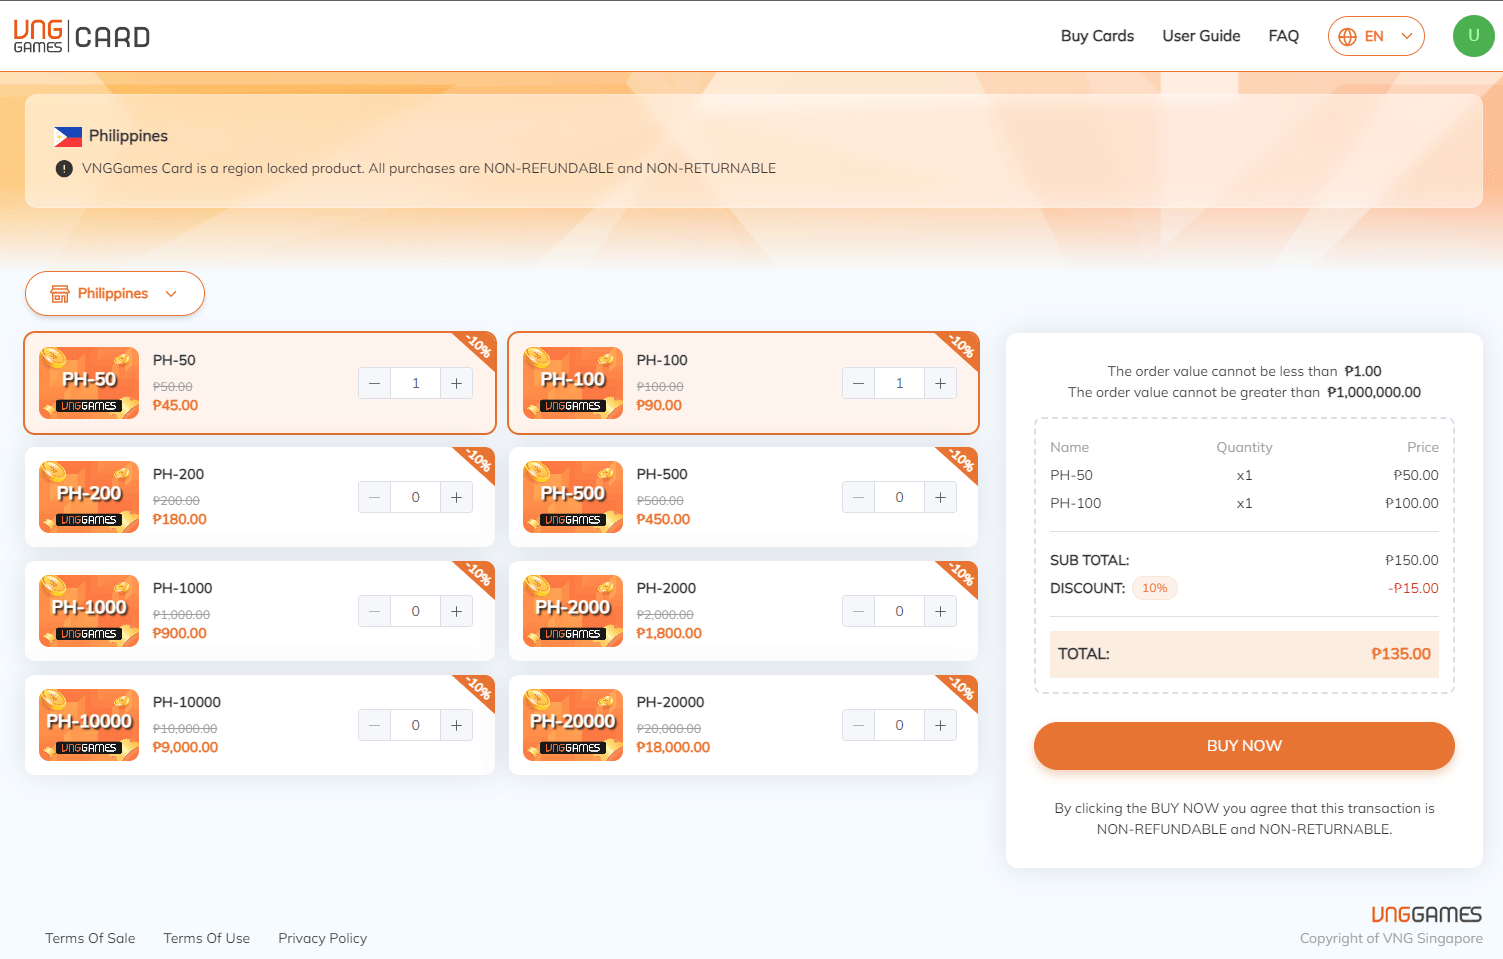The width and height of the screenshot is (1503, 959).
Task: Open the Terms Of Use link
Action: point(207,938)
